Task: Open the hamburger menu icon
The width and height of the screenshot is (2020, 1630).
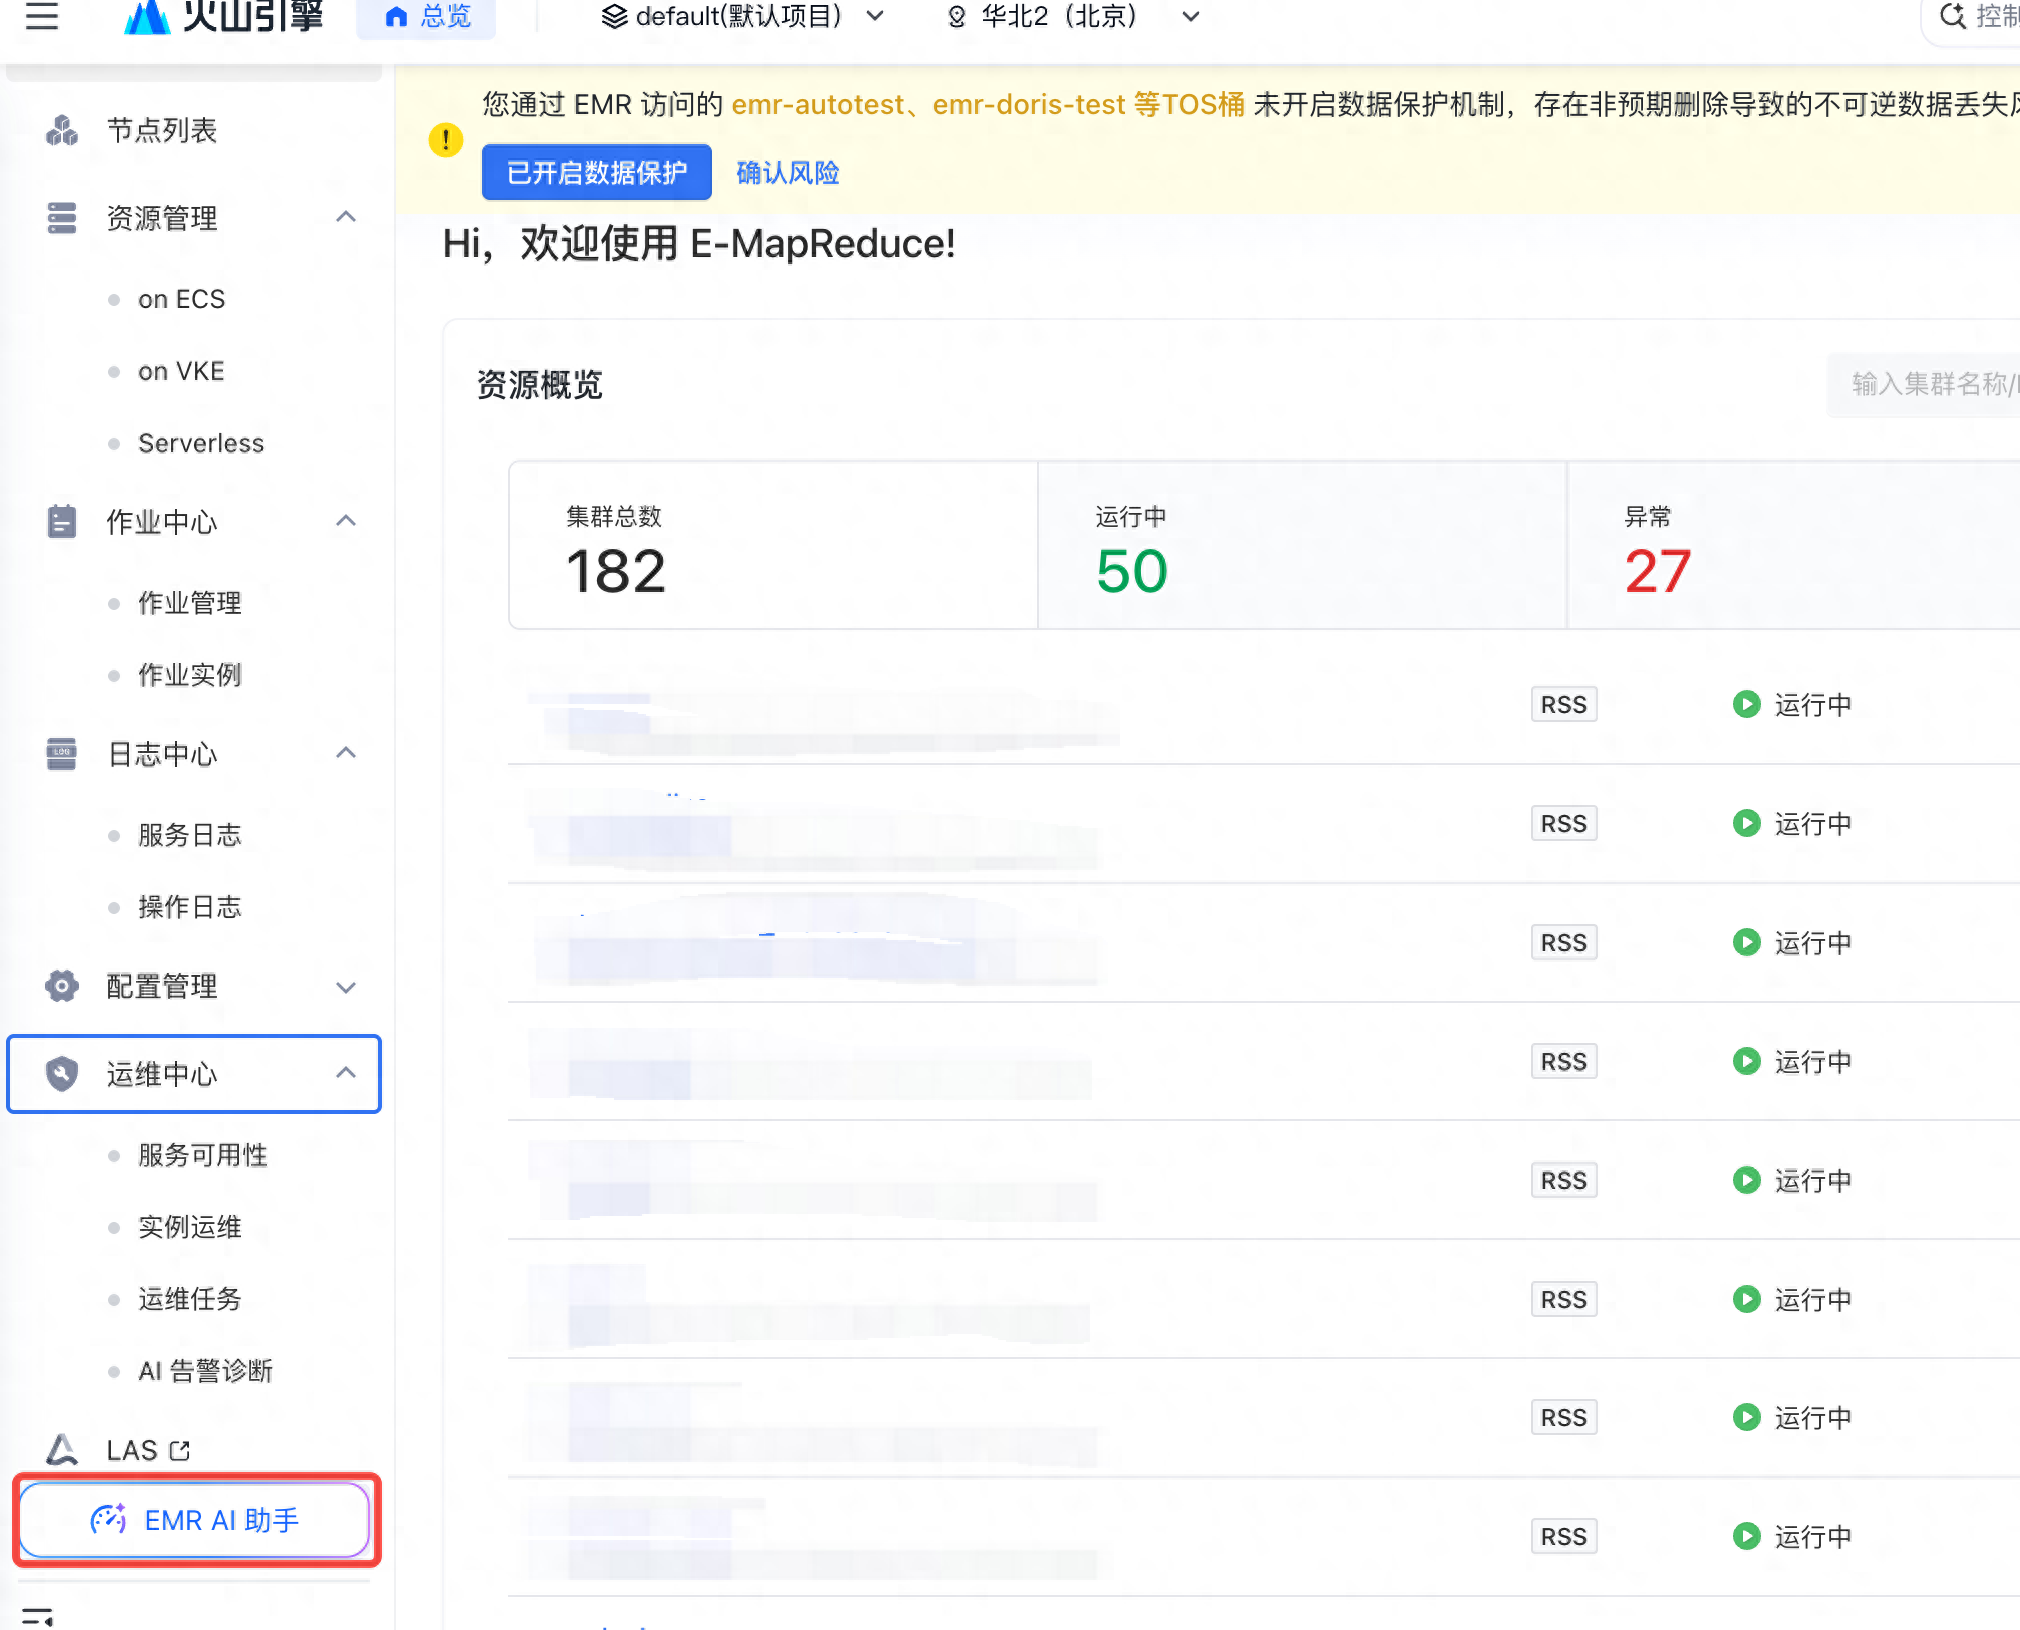Action: (41, 16)
